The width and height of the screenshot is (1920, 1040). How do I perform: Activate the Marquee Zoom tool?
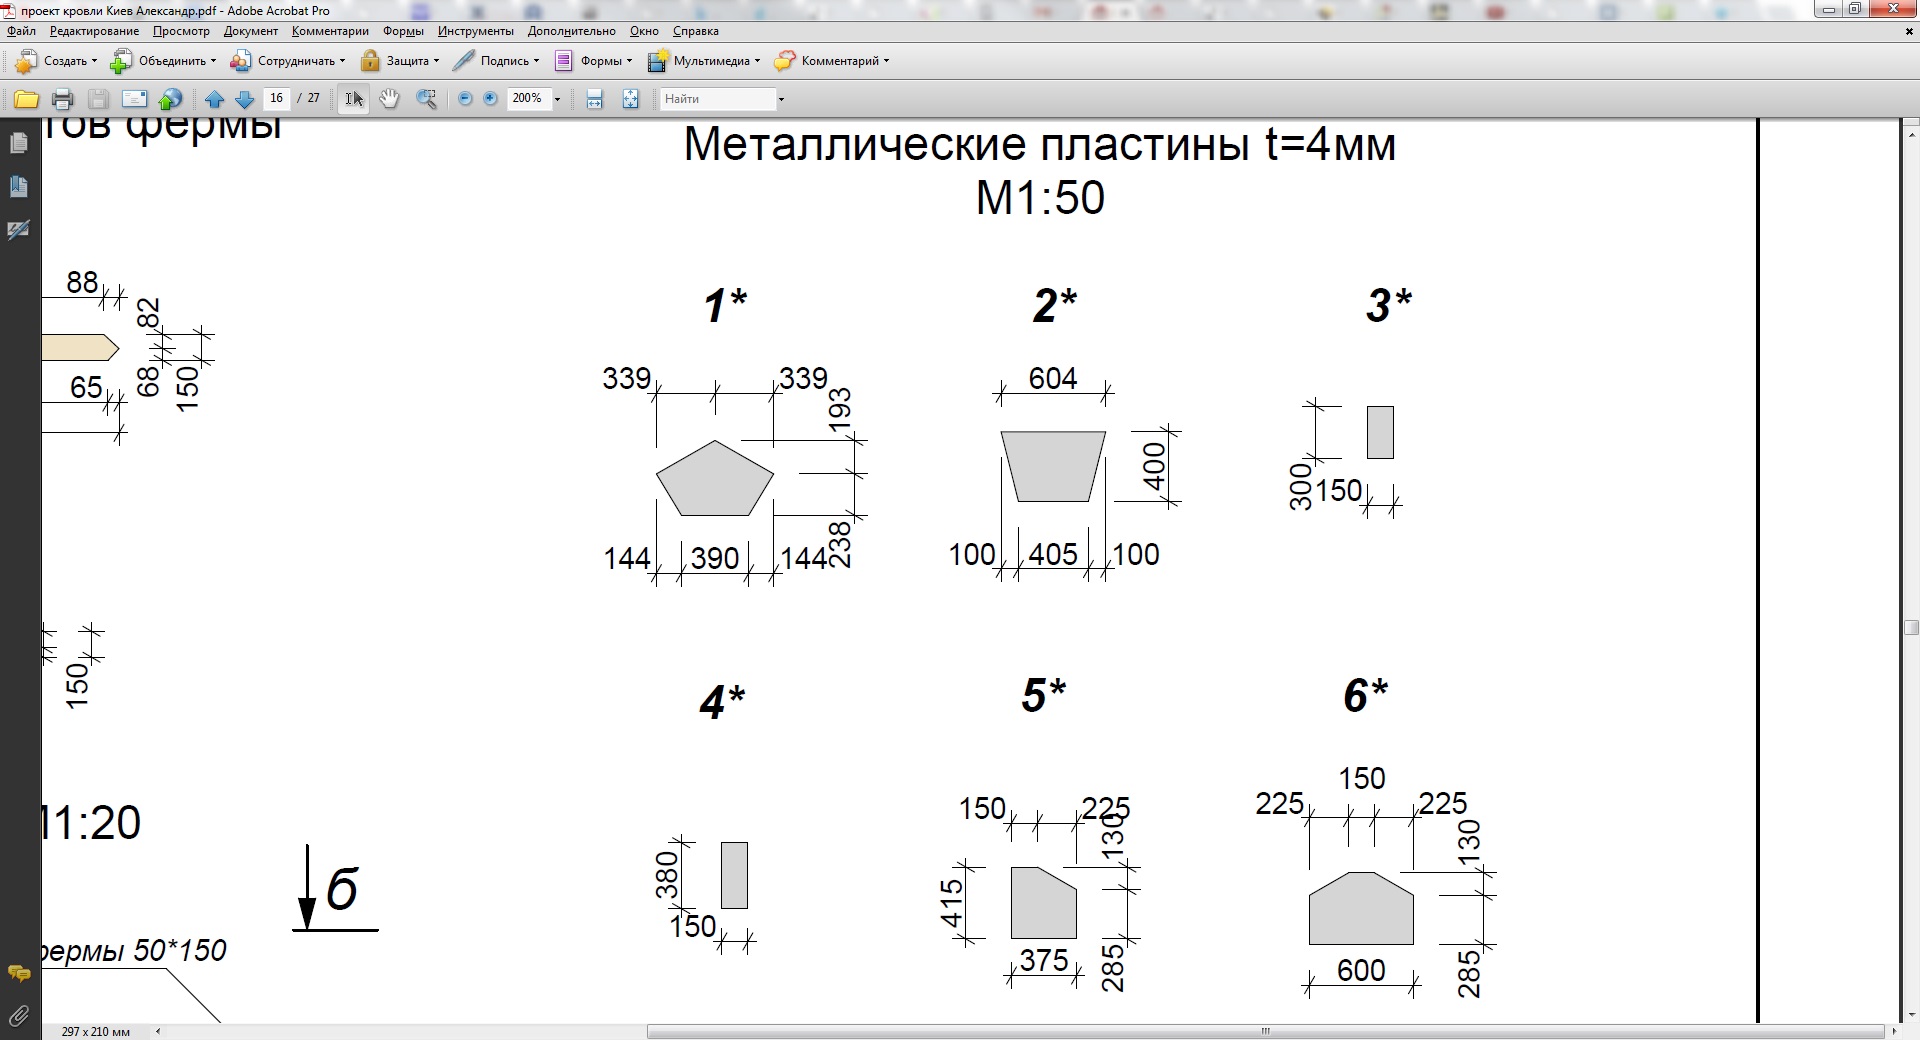click(426, 99)
